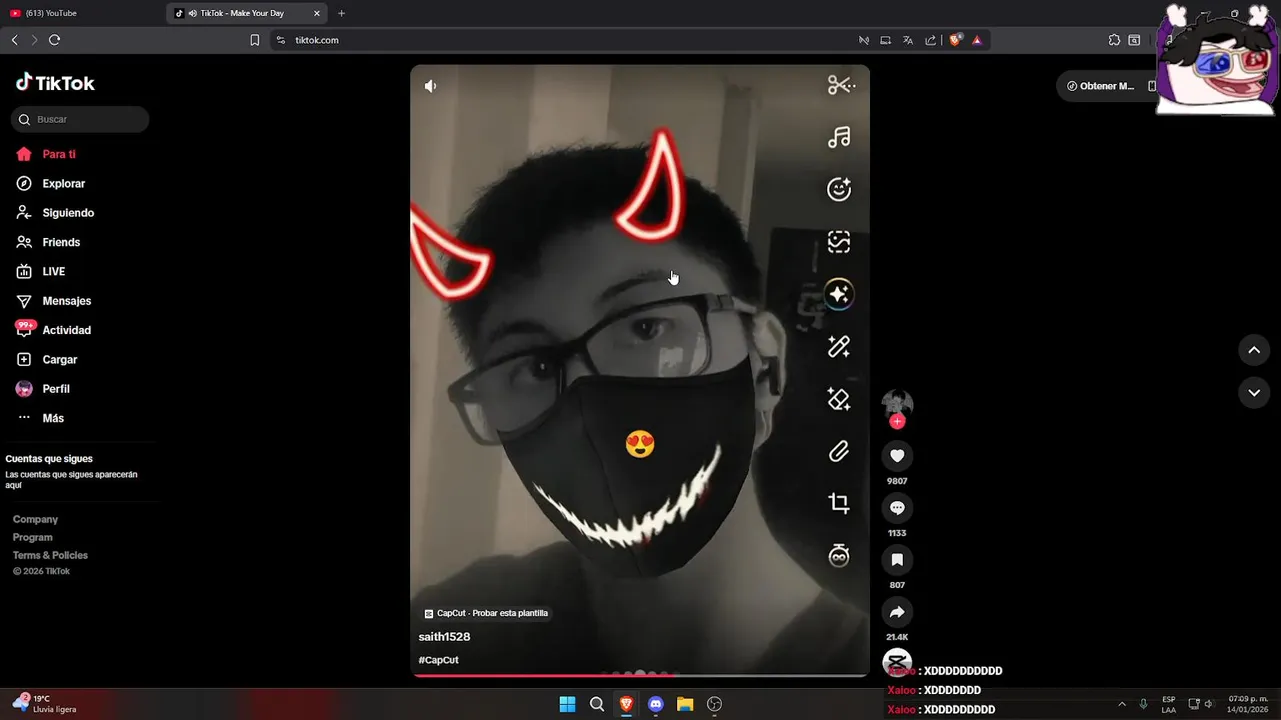Open a new browser tab
This screenshot has width=1281, height=720.
click(342, 13)
